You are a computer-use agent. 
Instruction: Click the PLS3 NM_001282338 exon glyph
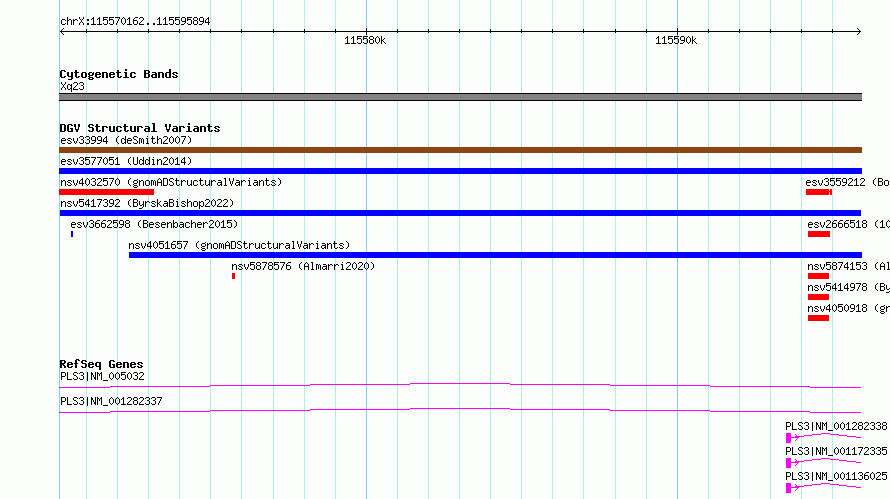click(788, 438)
